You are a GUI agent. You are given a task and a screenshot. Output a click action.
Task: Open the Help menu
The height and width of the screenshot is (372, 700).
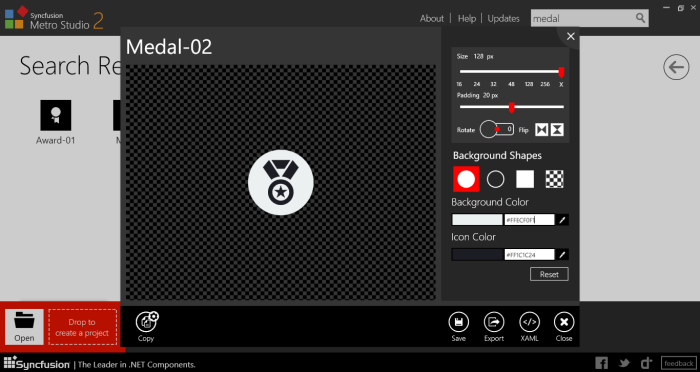(467, 19)
